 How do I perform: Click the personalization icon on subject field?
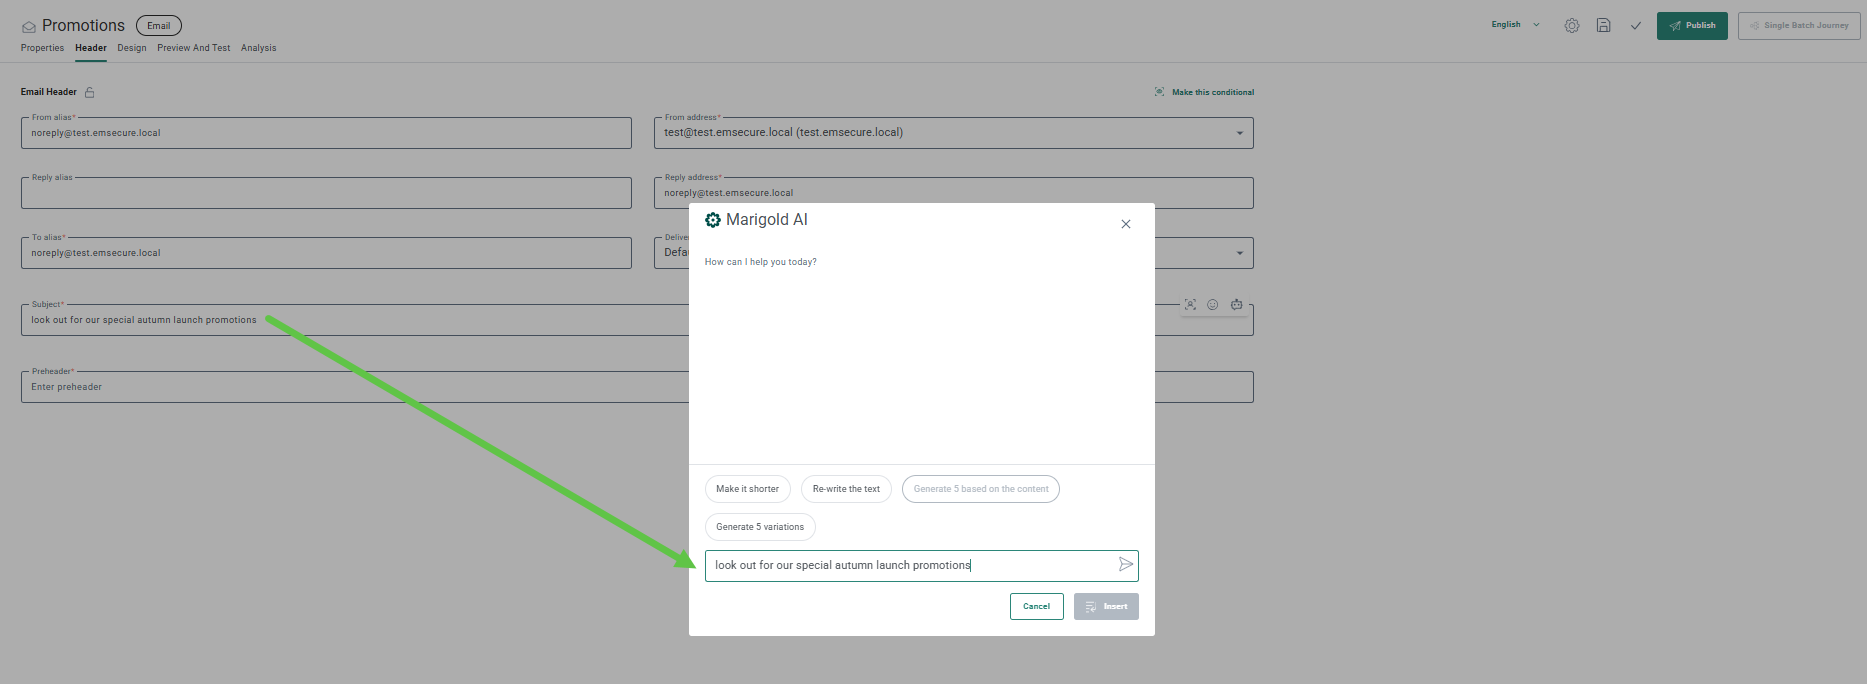click(x=1190, y=305)
